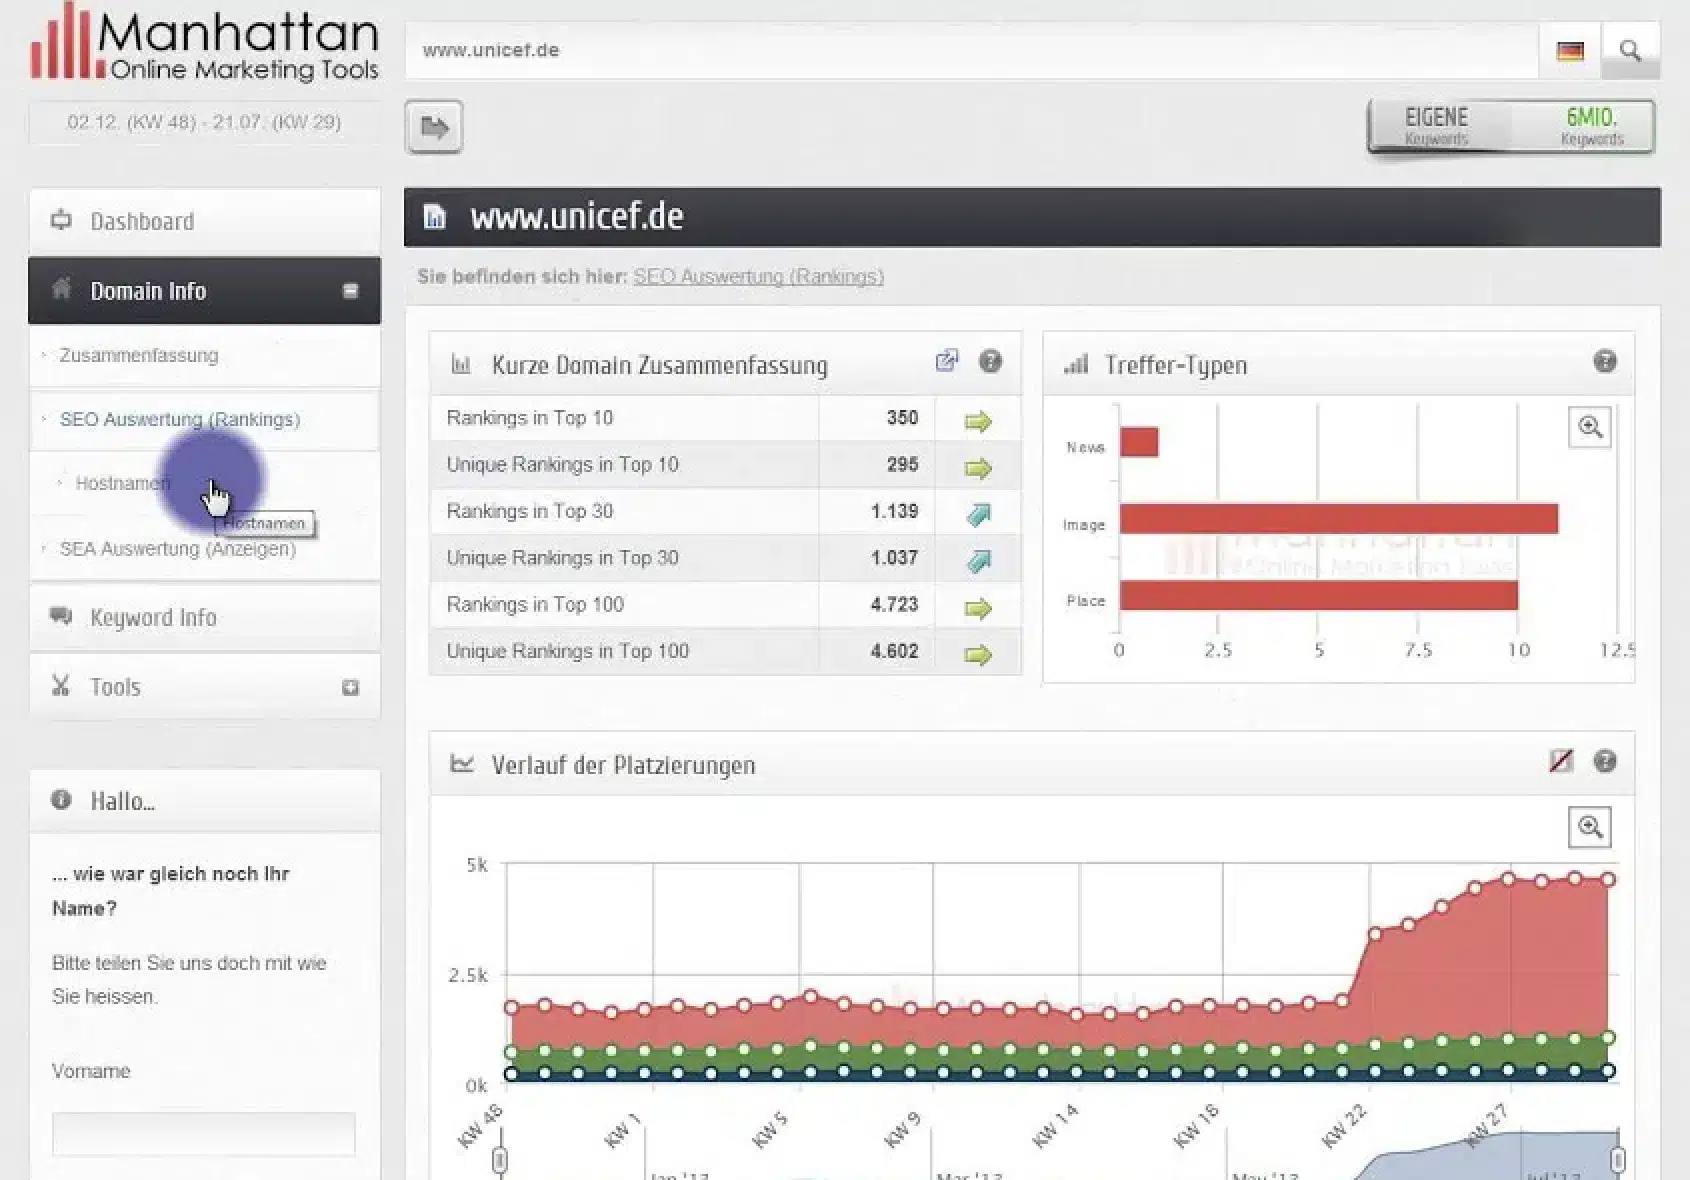
Task: Toggle chart line display in Verlauf der Platzierungen
Action: point(1560,762)
